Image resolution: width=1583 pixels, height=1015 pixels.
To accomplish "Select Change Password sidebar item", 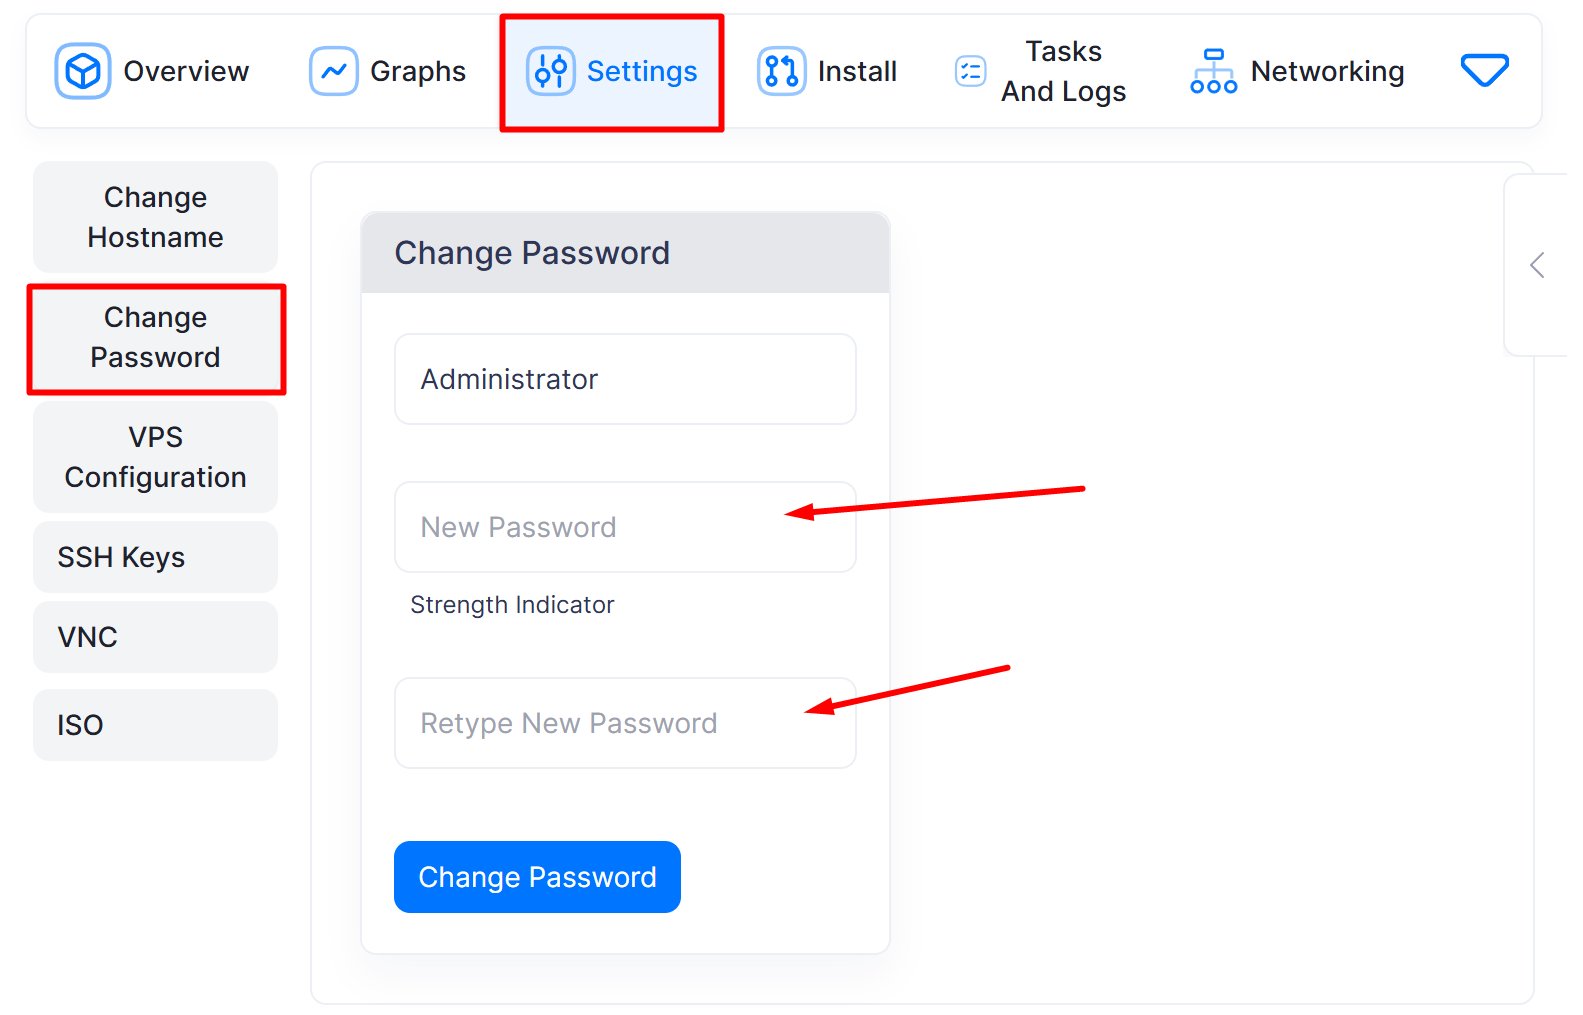I will tap(155, 337).
